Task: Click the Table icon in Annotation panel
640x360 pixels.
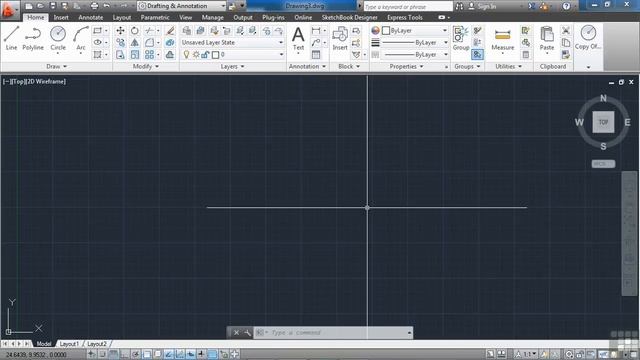Action: pyautogui.click(x=316, y=54)
